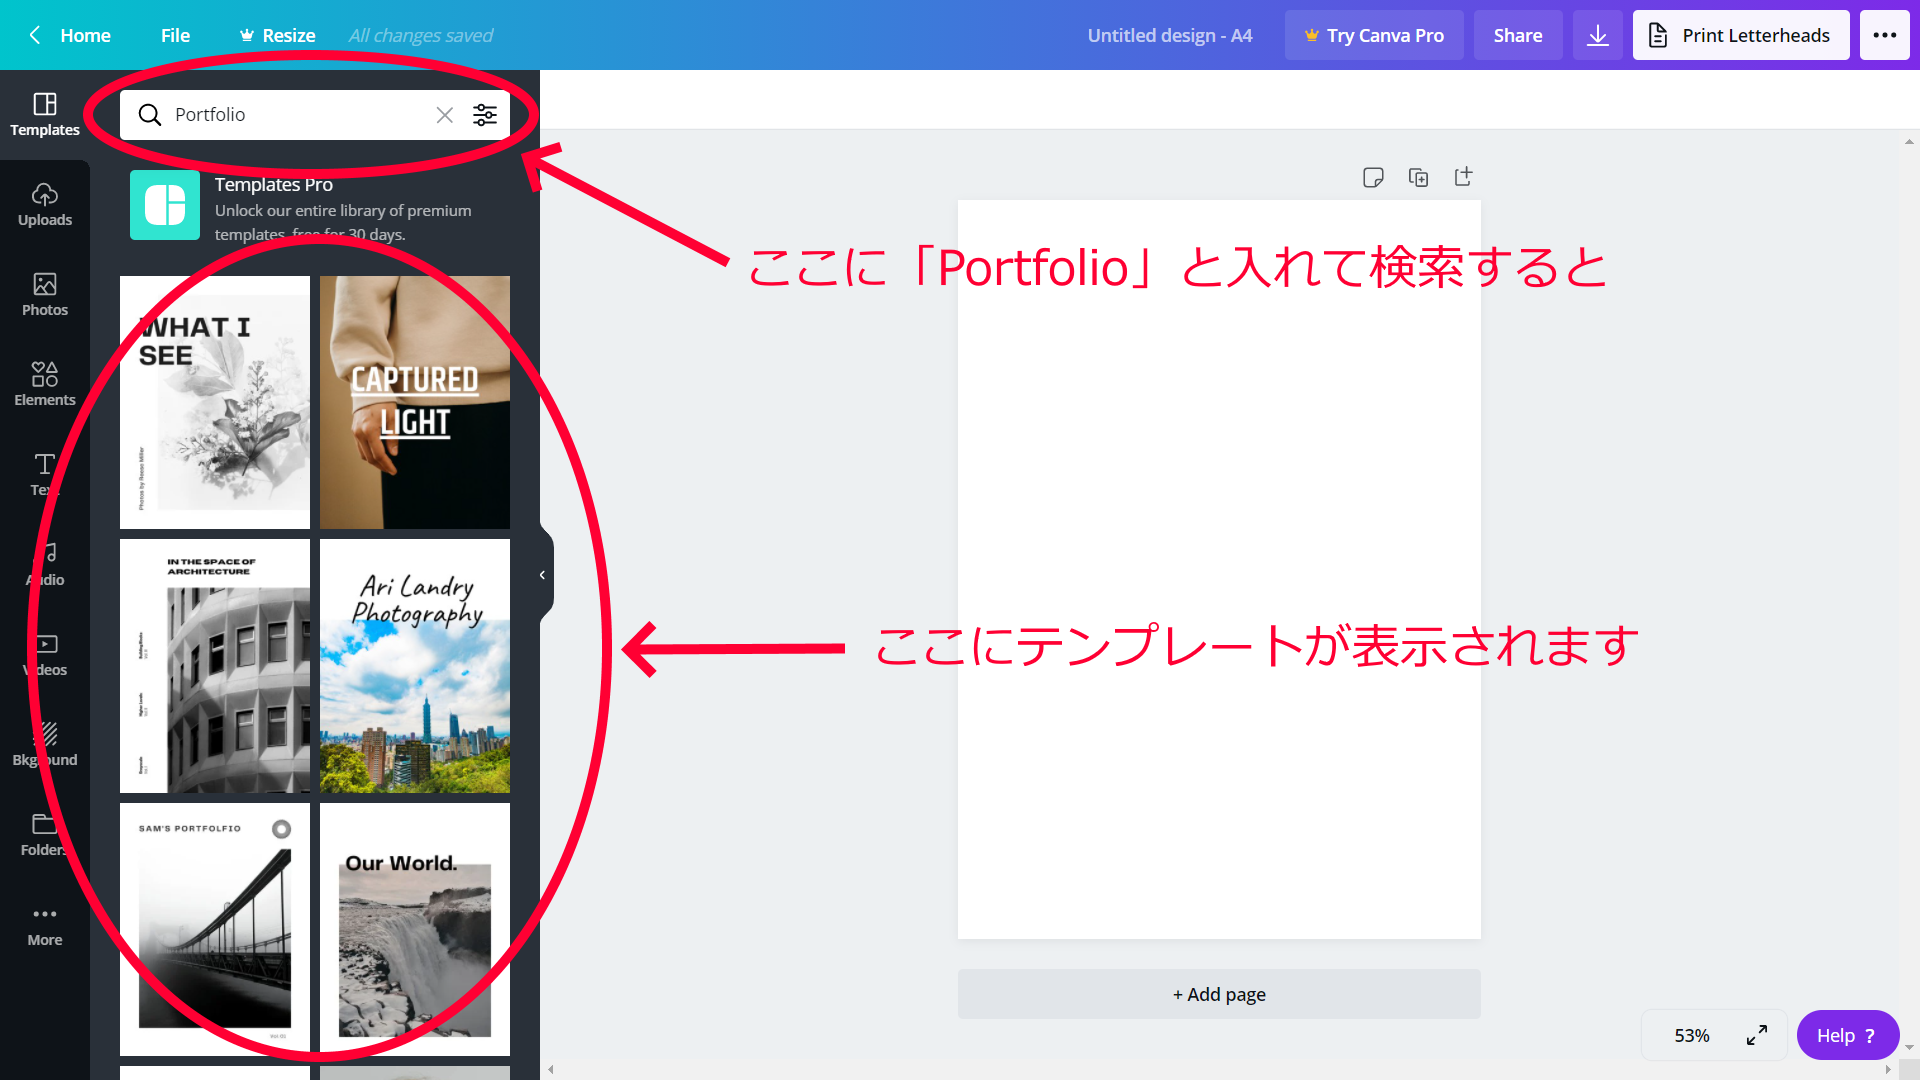This screenshot has width=1920, height=1080.
Task: Select the Ari Landry Photography template
Action: [414, 666]
